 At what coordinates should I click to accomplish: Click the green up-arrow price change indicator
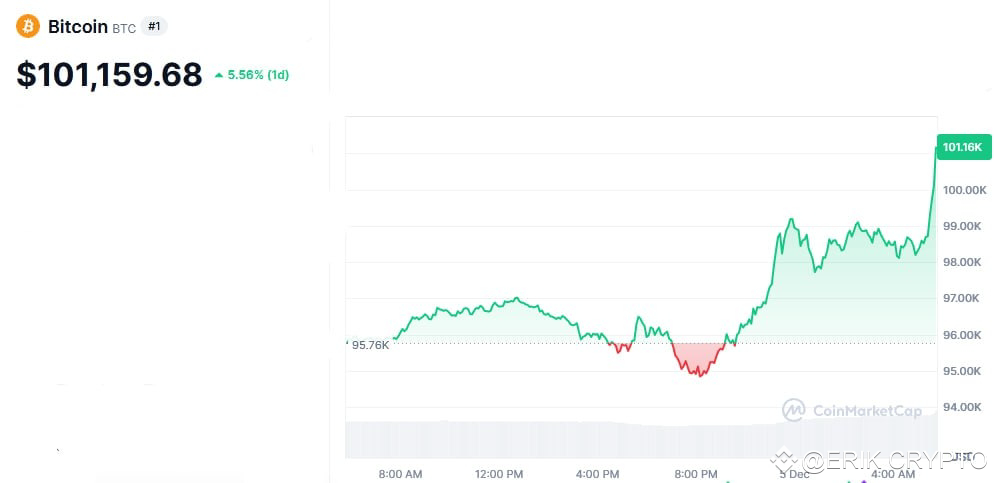219,75
